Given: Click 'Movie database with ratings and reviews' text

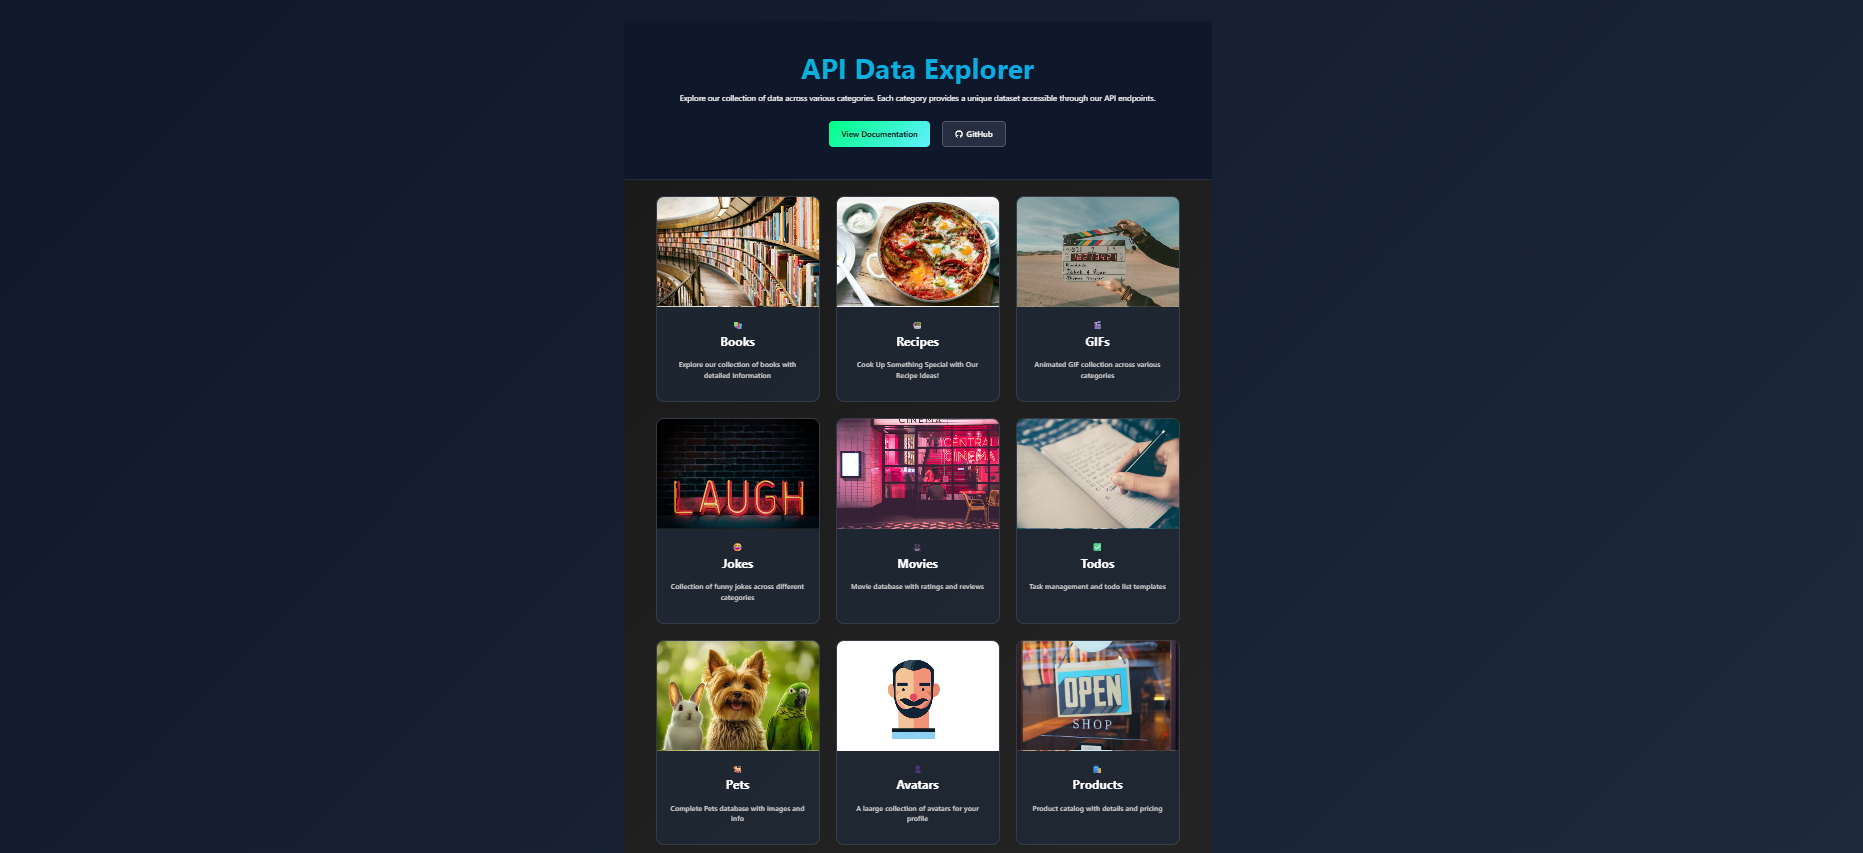Looking at the screenshot, I should pos(918,587).
